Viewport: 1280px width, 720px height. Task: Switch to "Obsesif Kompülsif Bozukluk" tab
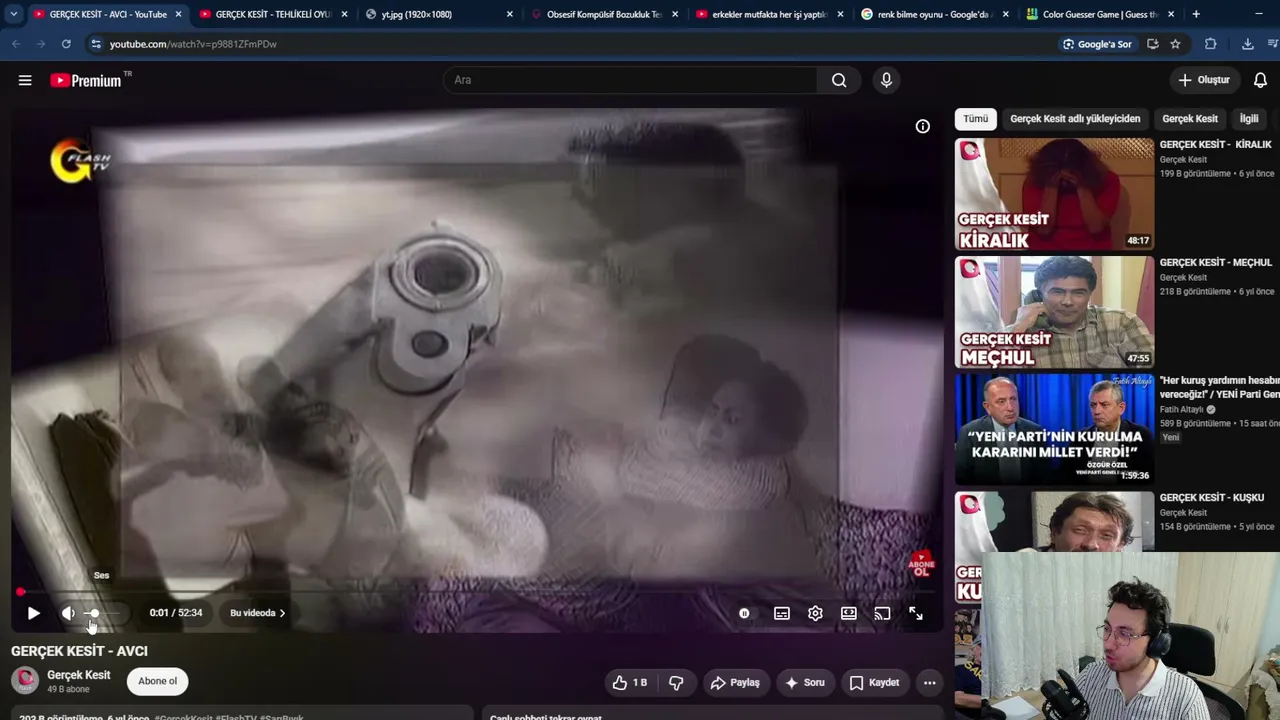pos(605,14)
